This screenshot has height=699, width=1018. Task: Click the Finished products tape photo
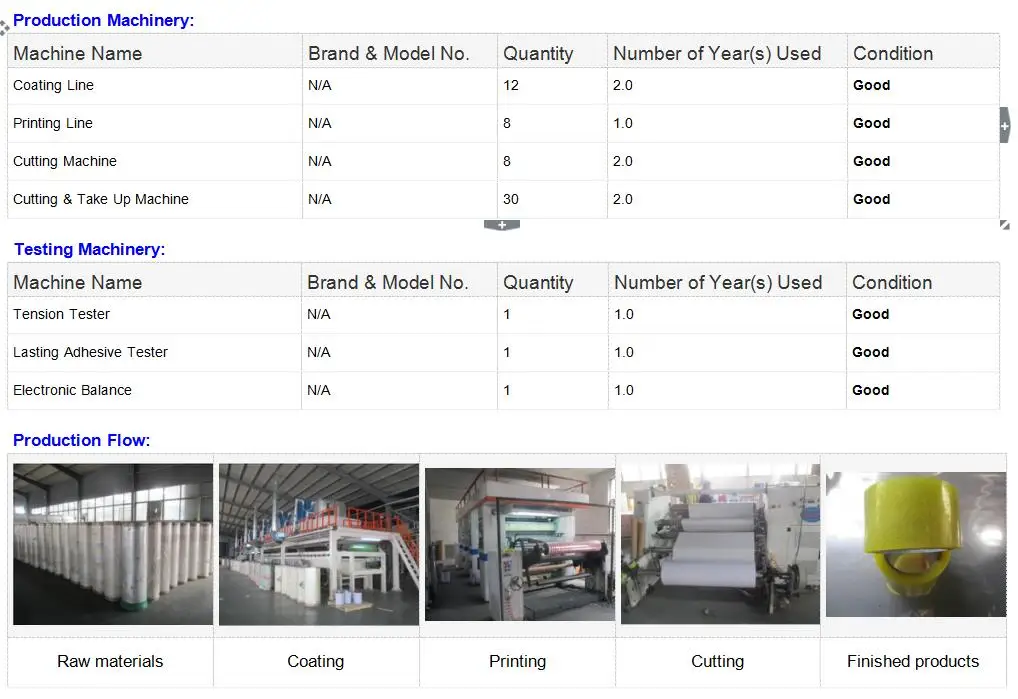point(915,544)
